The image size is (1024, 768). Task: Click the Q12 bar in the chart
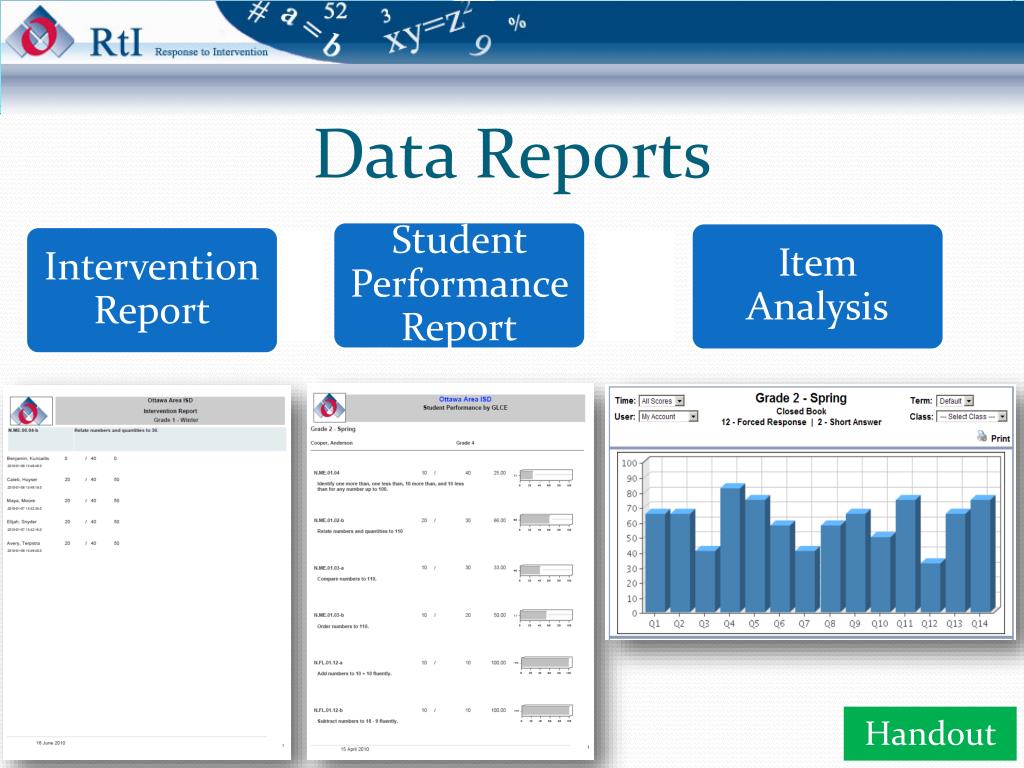click(933, 586)
